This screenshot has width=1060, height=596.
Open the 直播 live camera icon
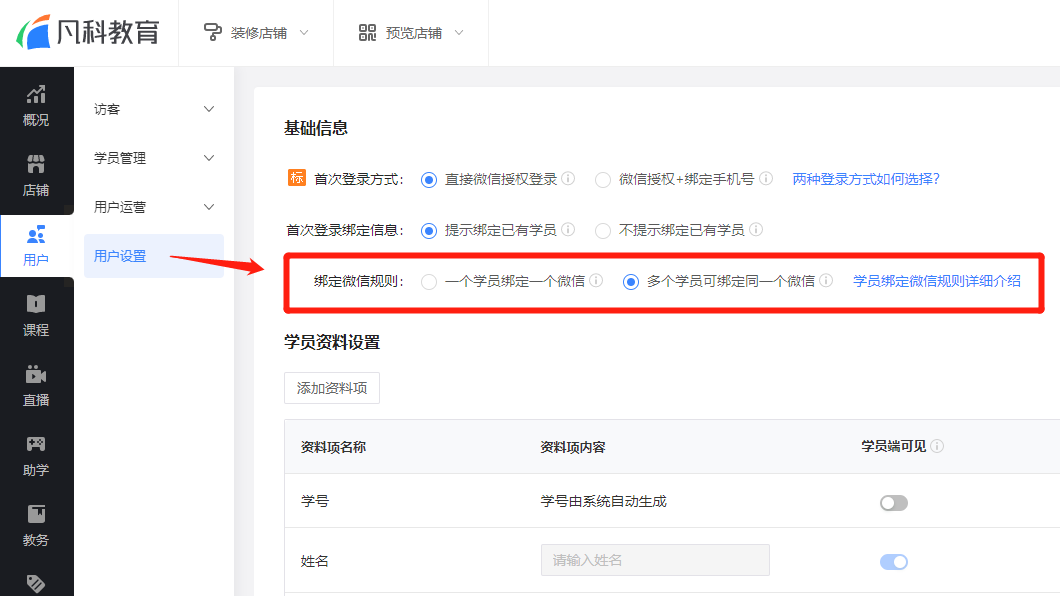tap(36, 374)
